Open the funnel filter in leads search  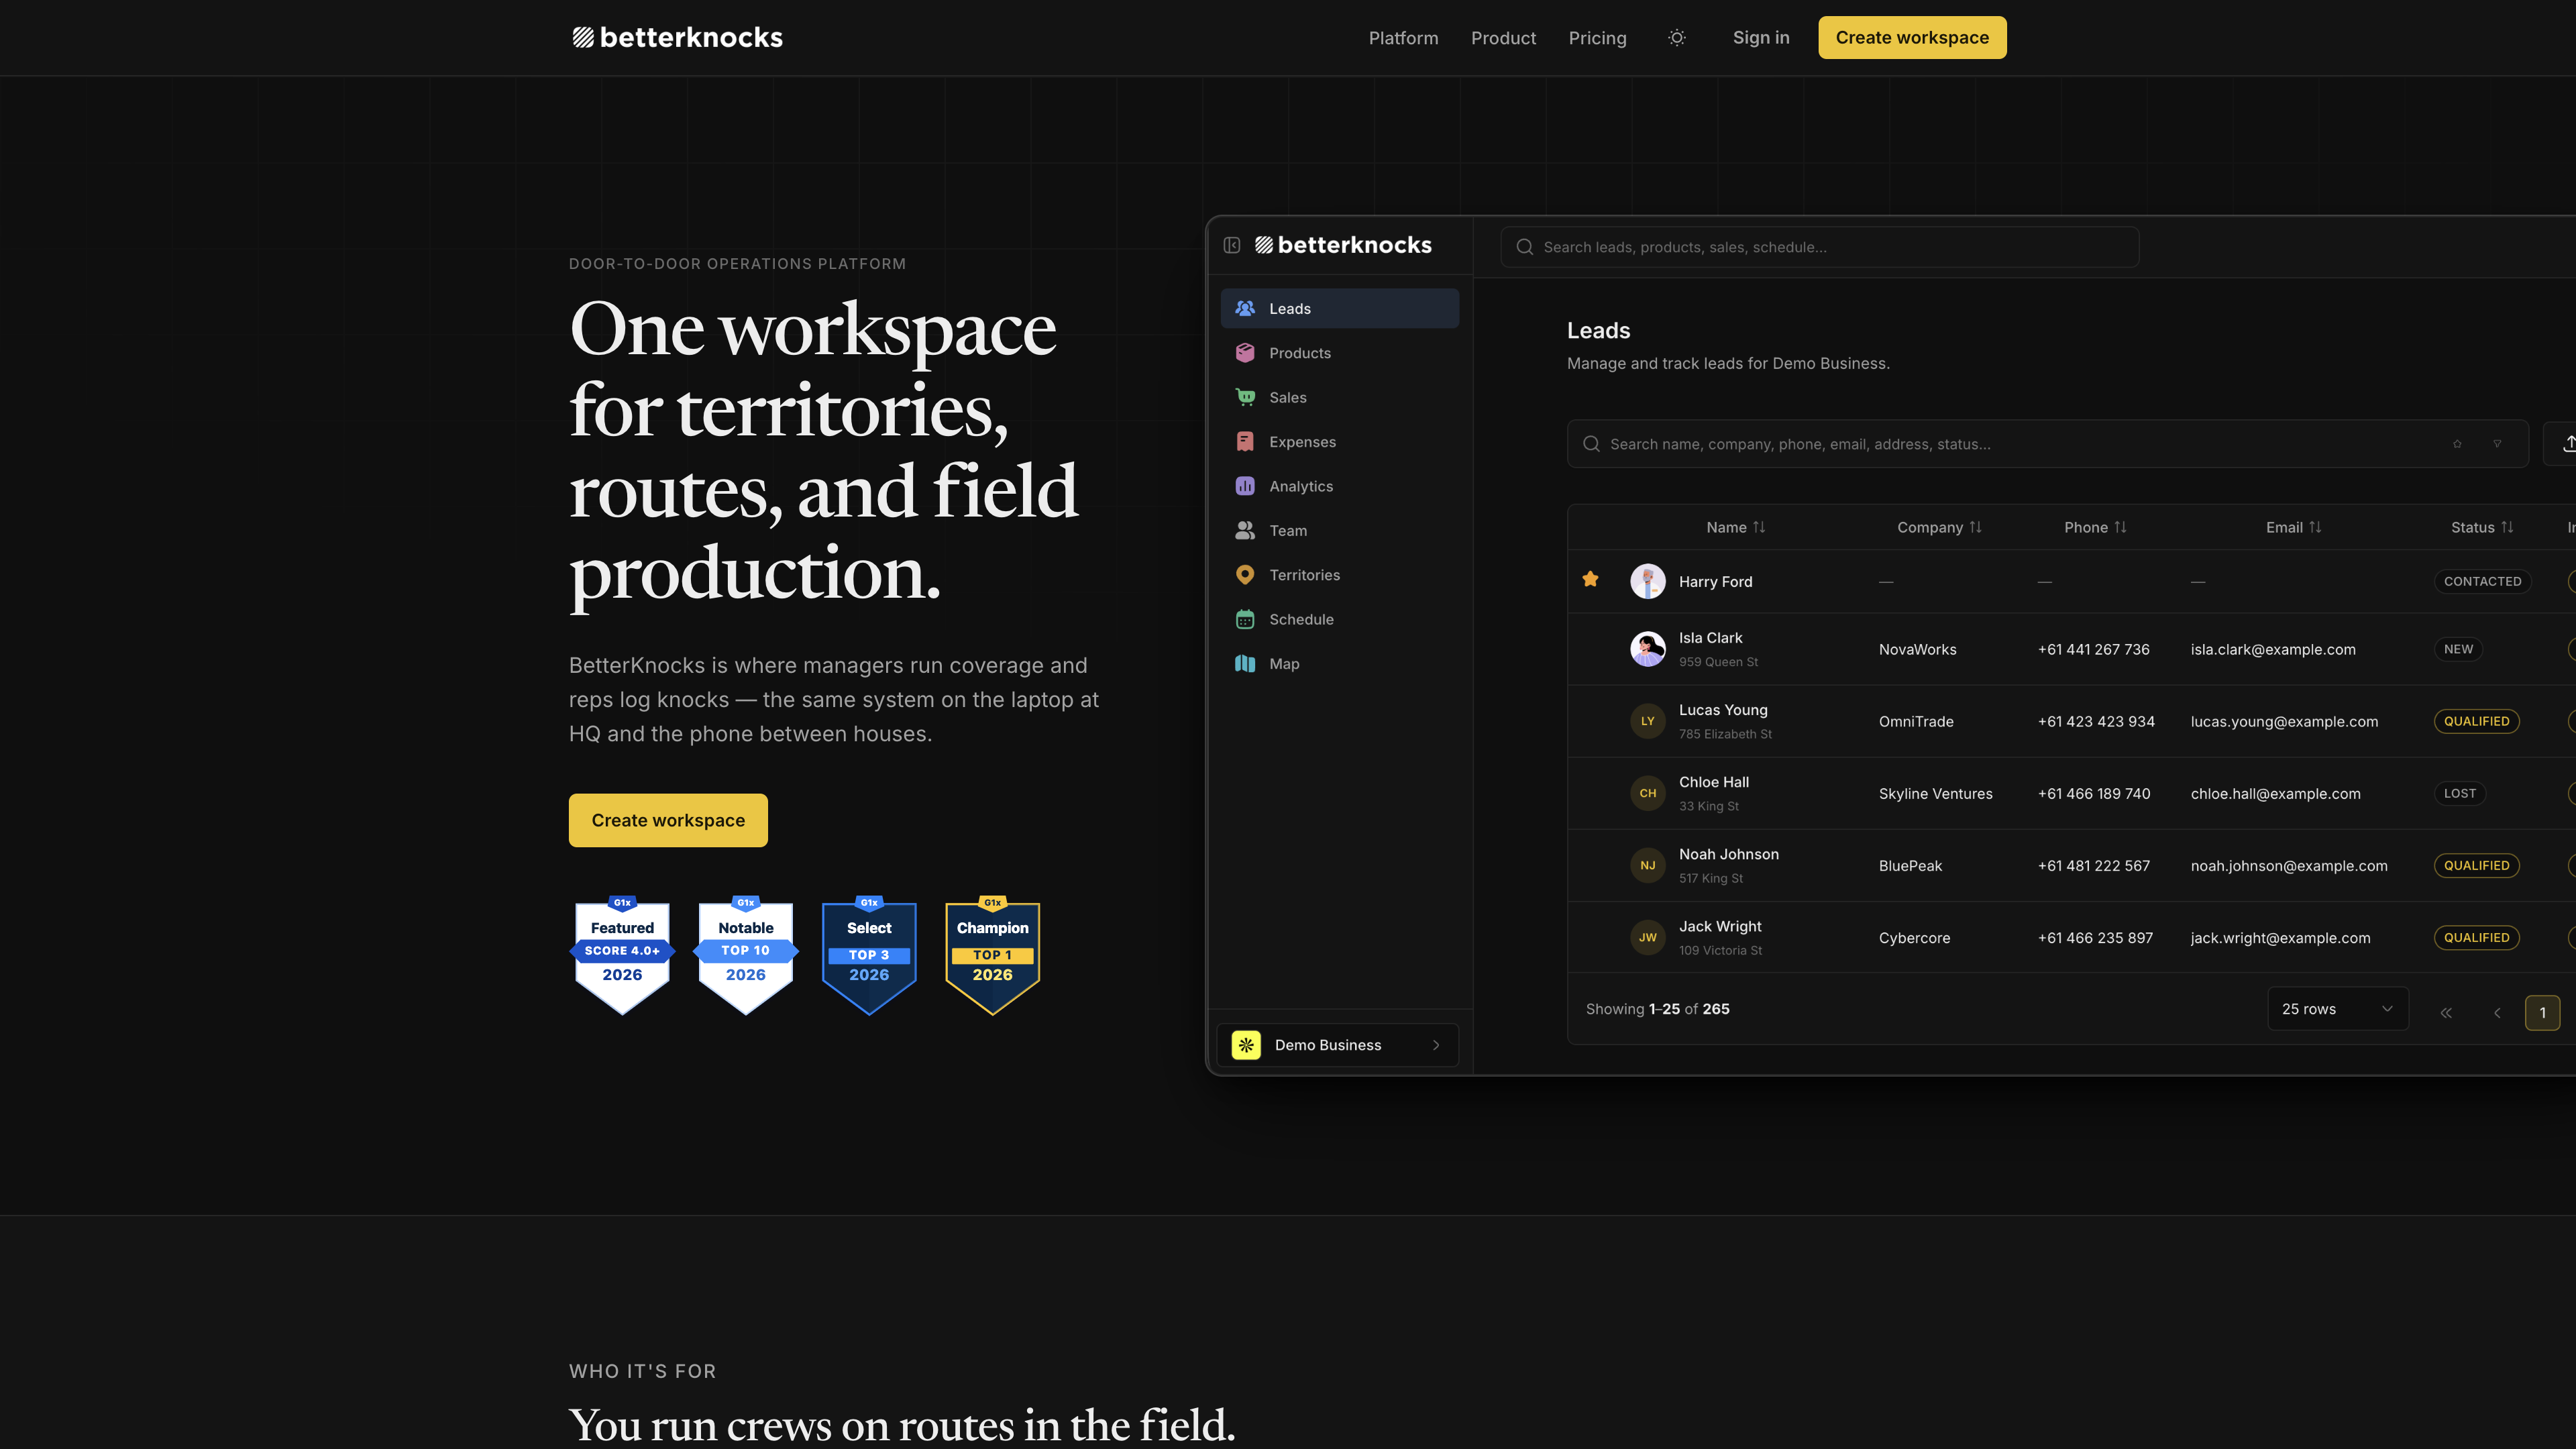click(x=2497, y=444)
